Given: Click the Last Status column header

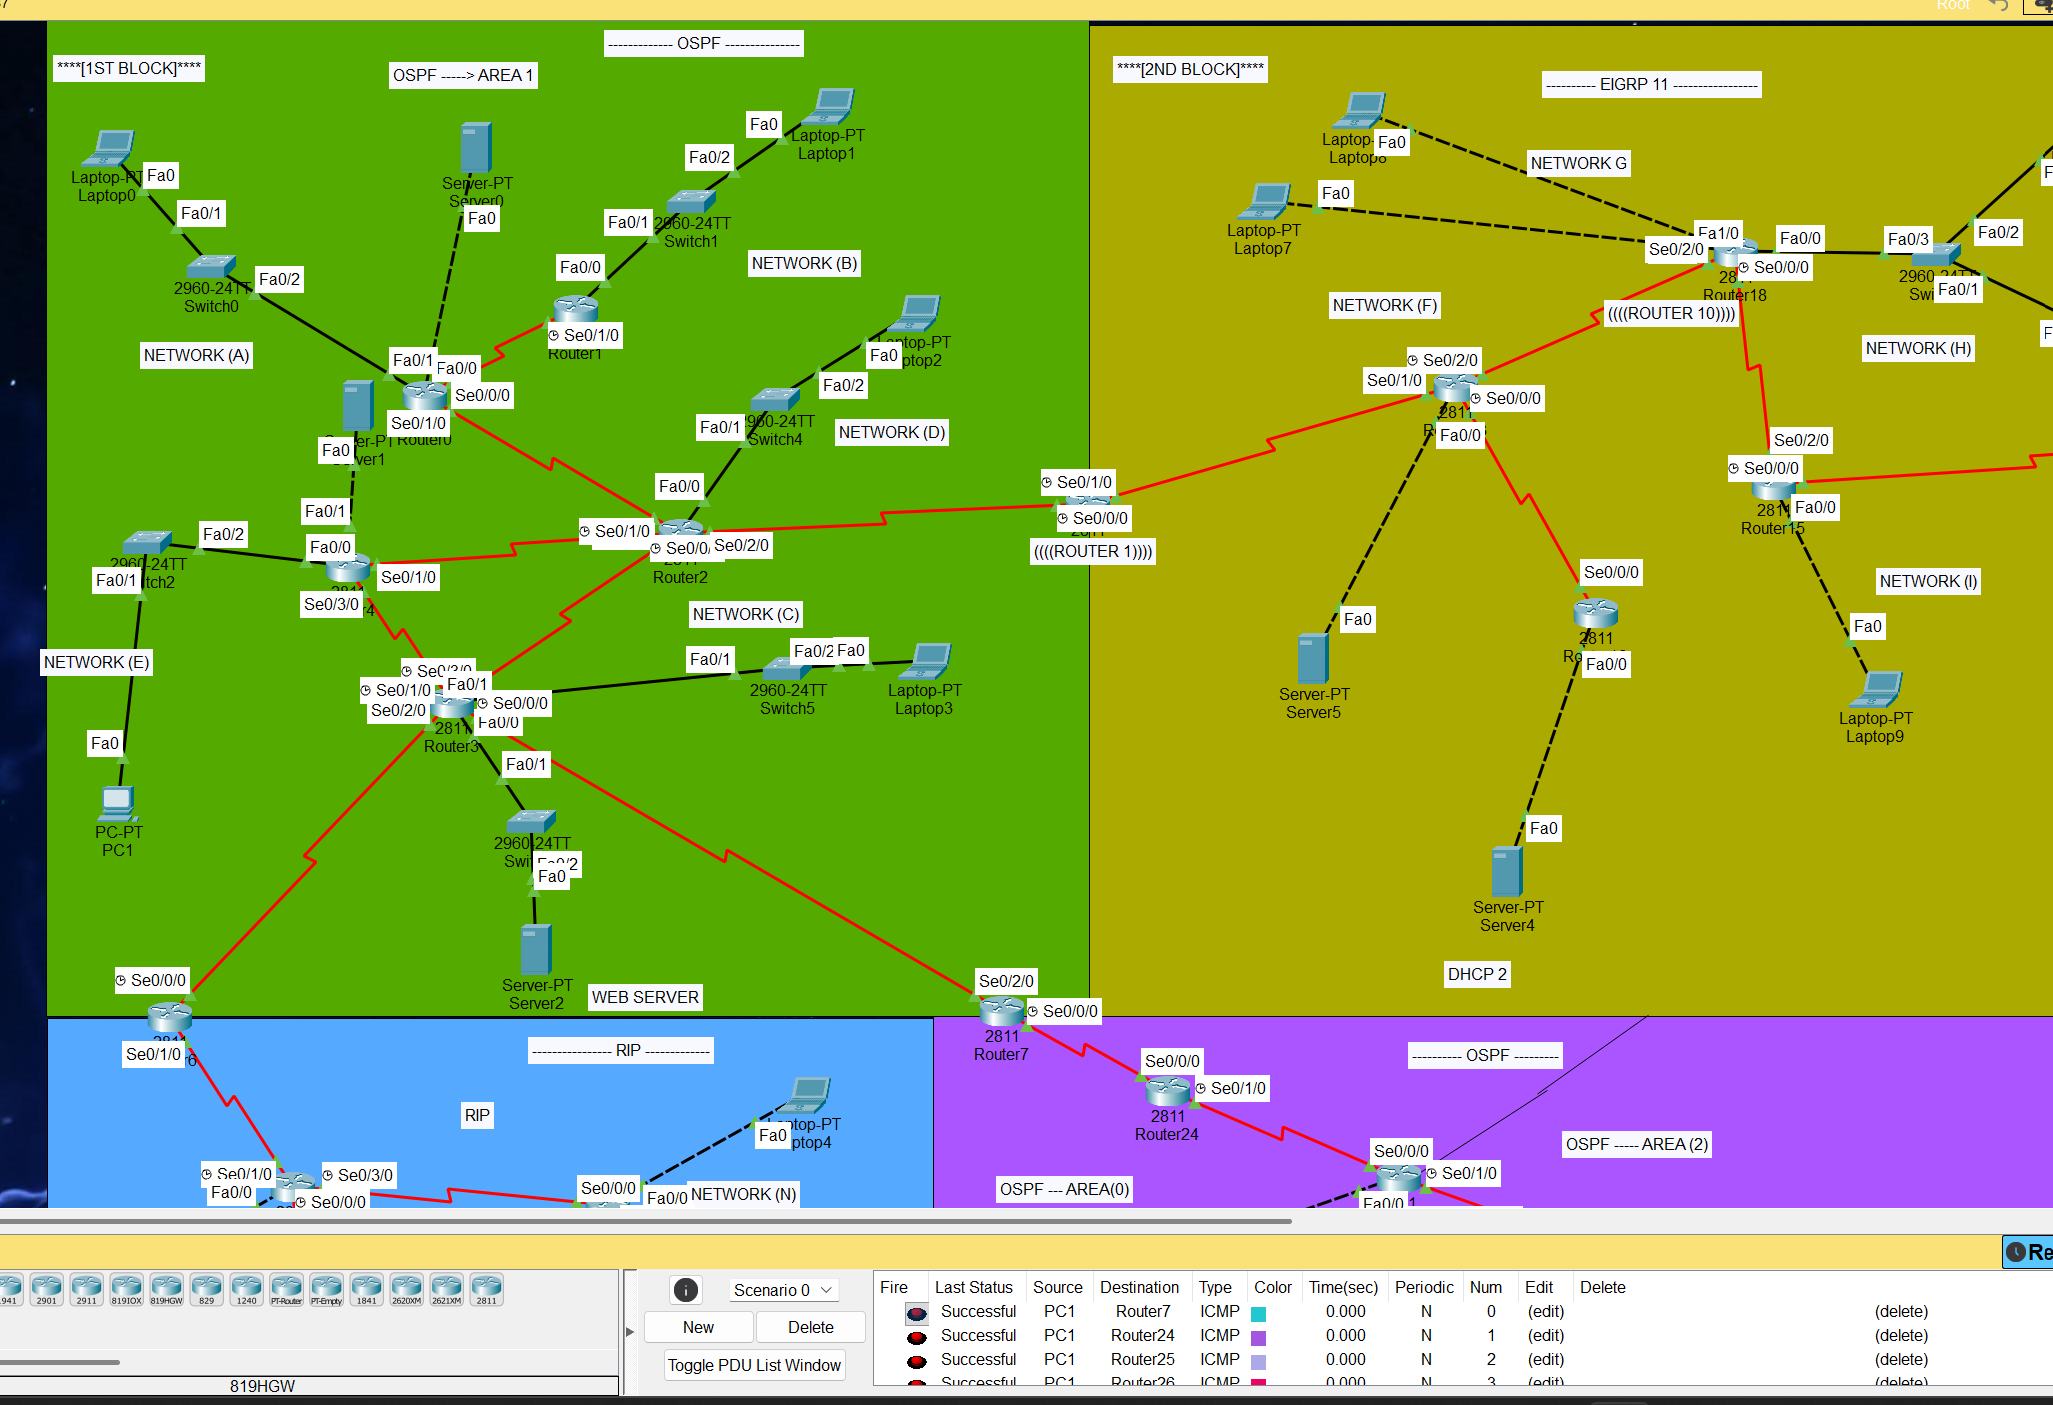Looking at the screenshot, I should (x=974, y=1287).
